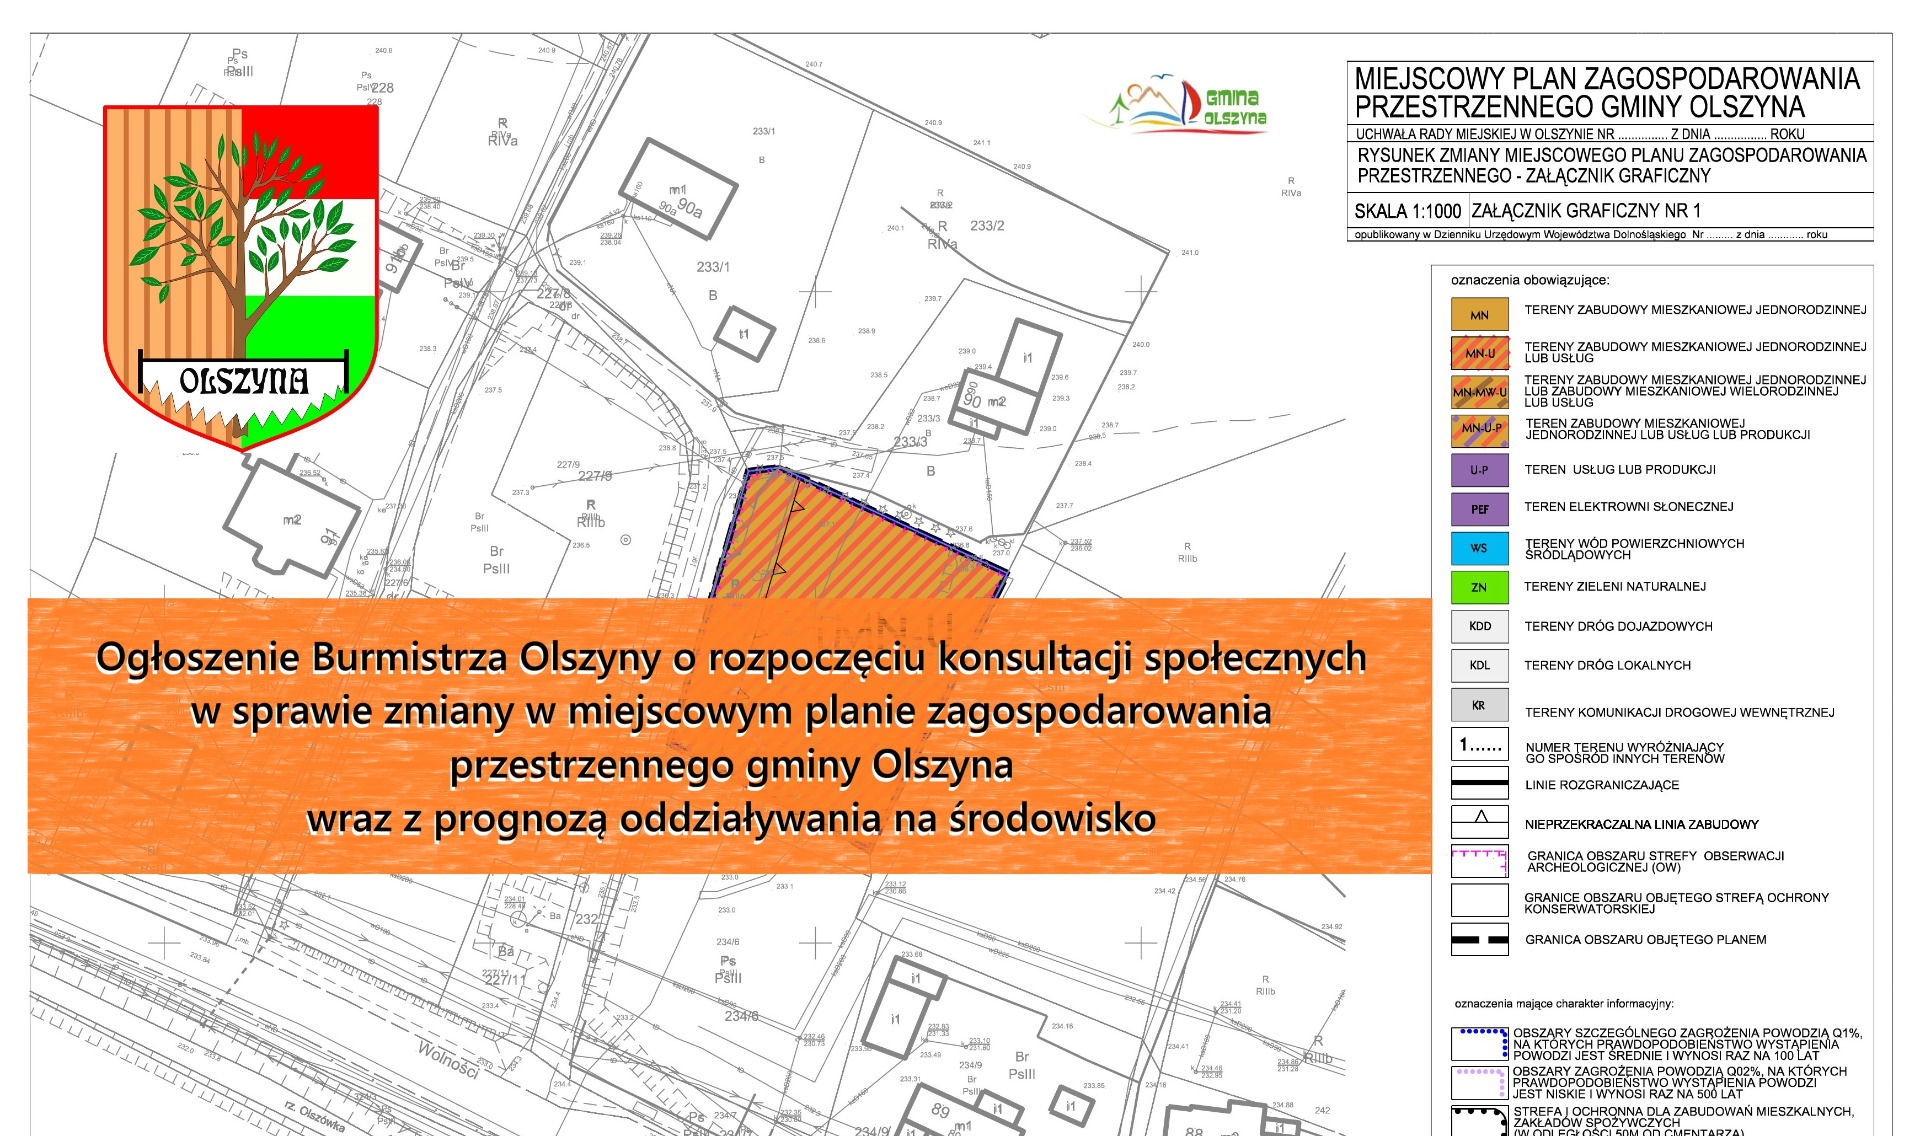Click the purple U-P legend swatch
The image size is (1920, 1136).
click(x=1479, y=469)
